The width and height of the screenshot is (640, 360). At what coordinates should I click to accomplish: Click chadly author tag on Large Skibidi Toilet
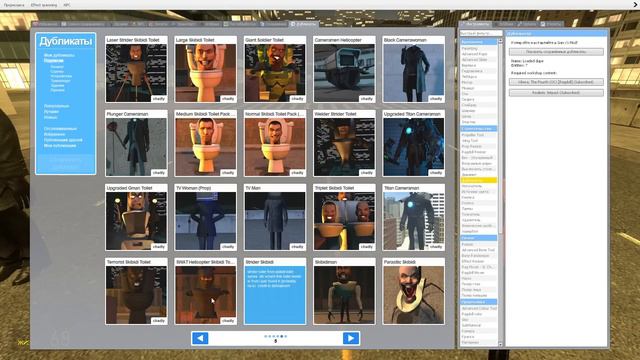(228, 99)
